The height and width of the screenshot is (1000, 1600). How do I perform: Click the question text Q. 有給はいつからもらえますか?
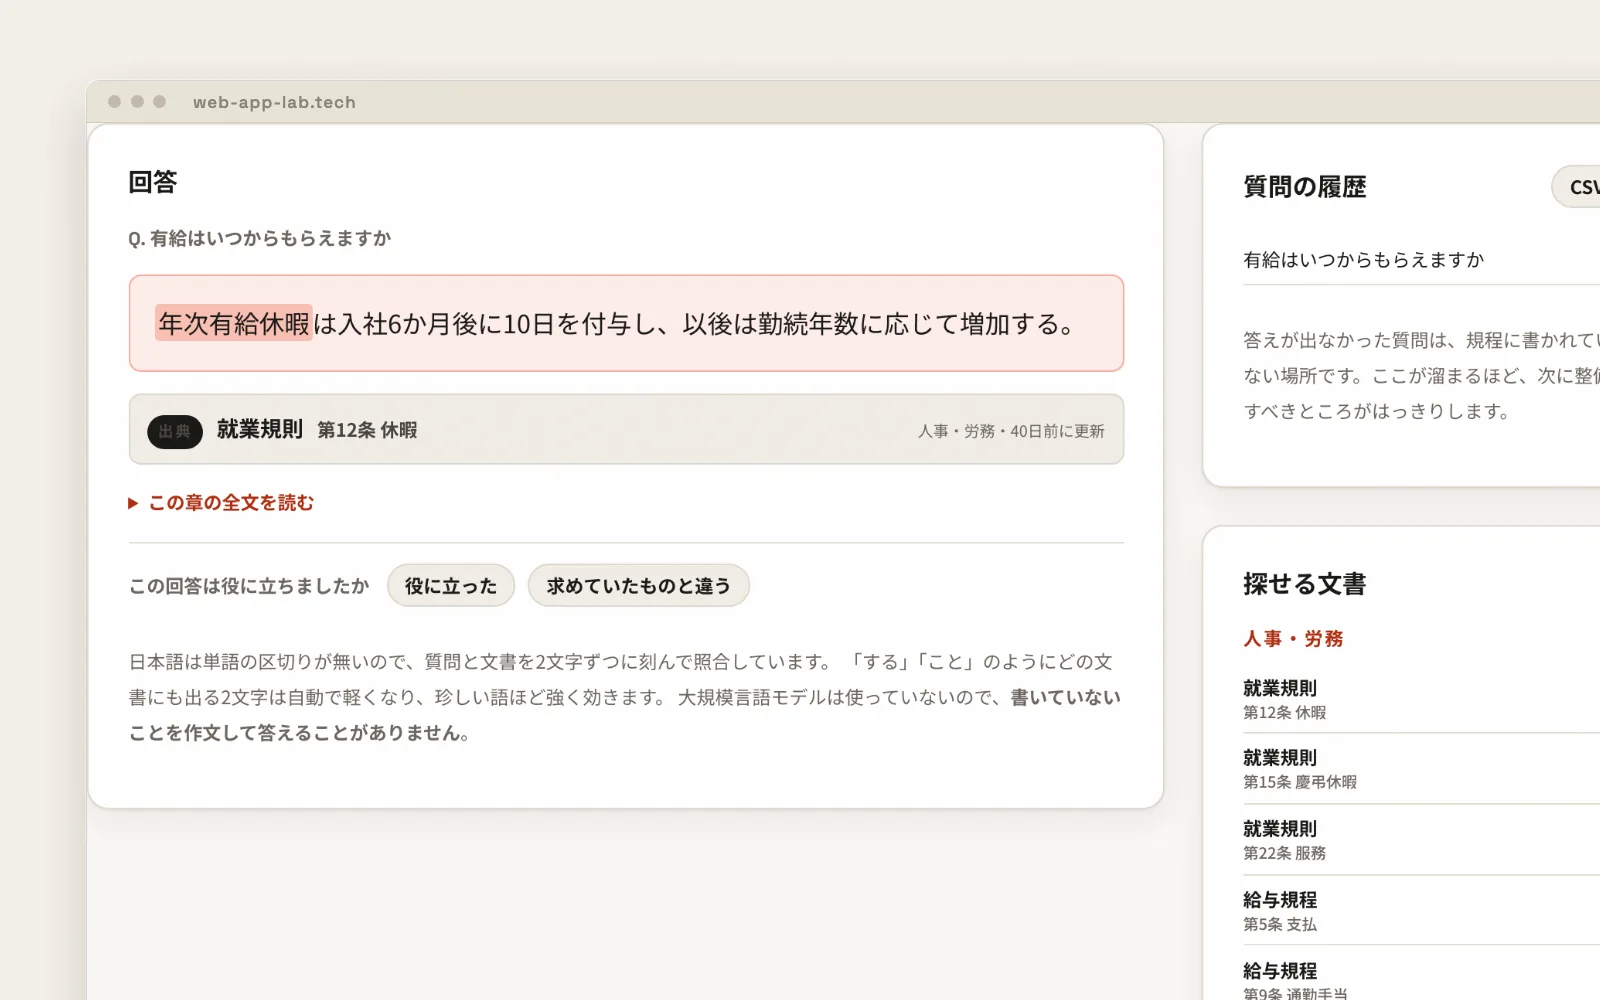260,238
